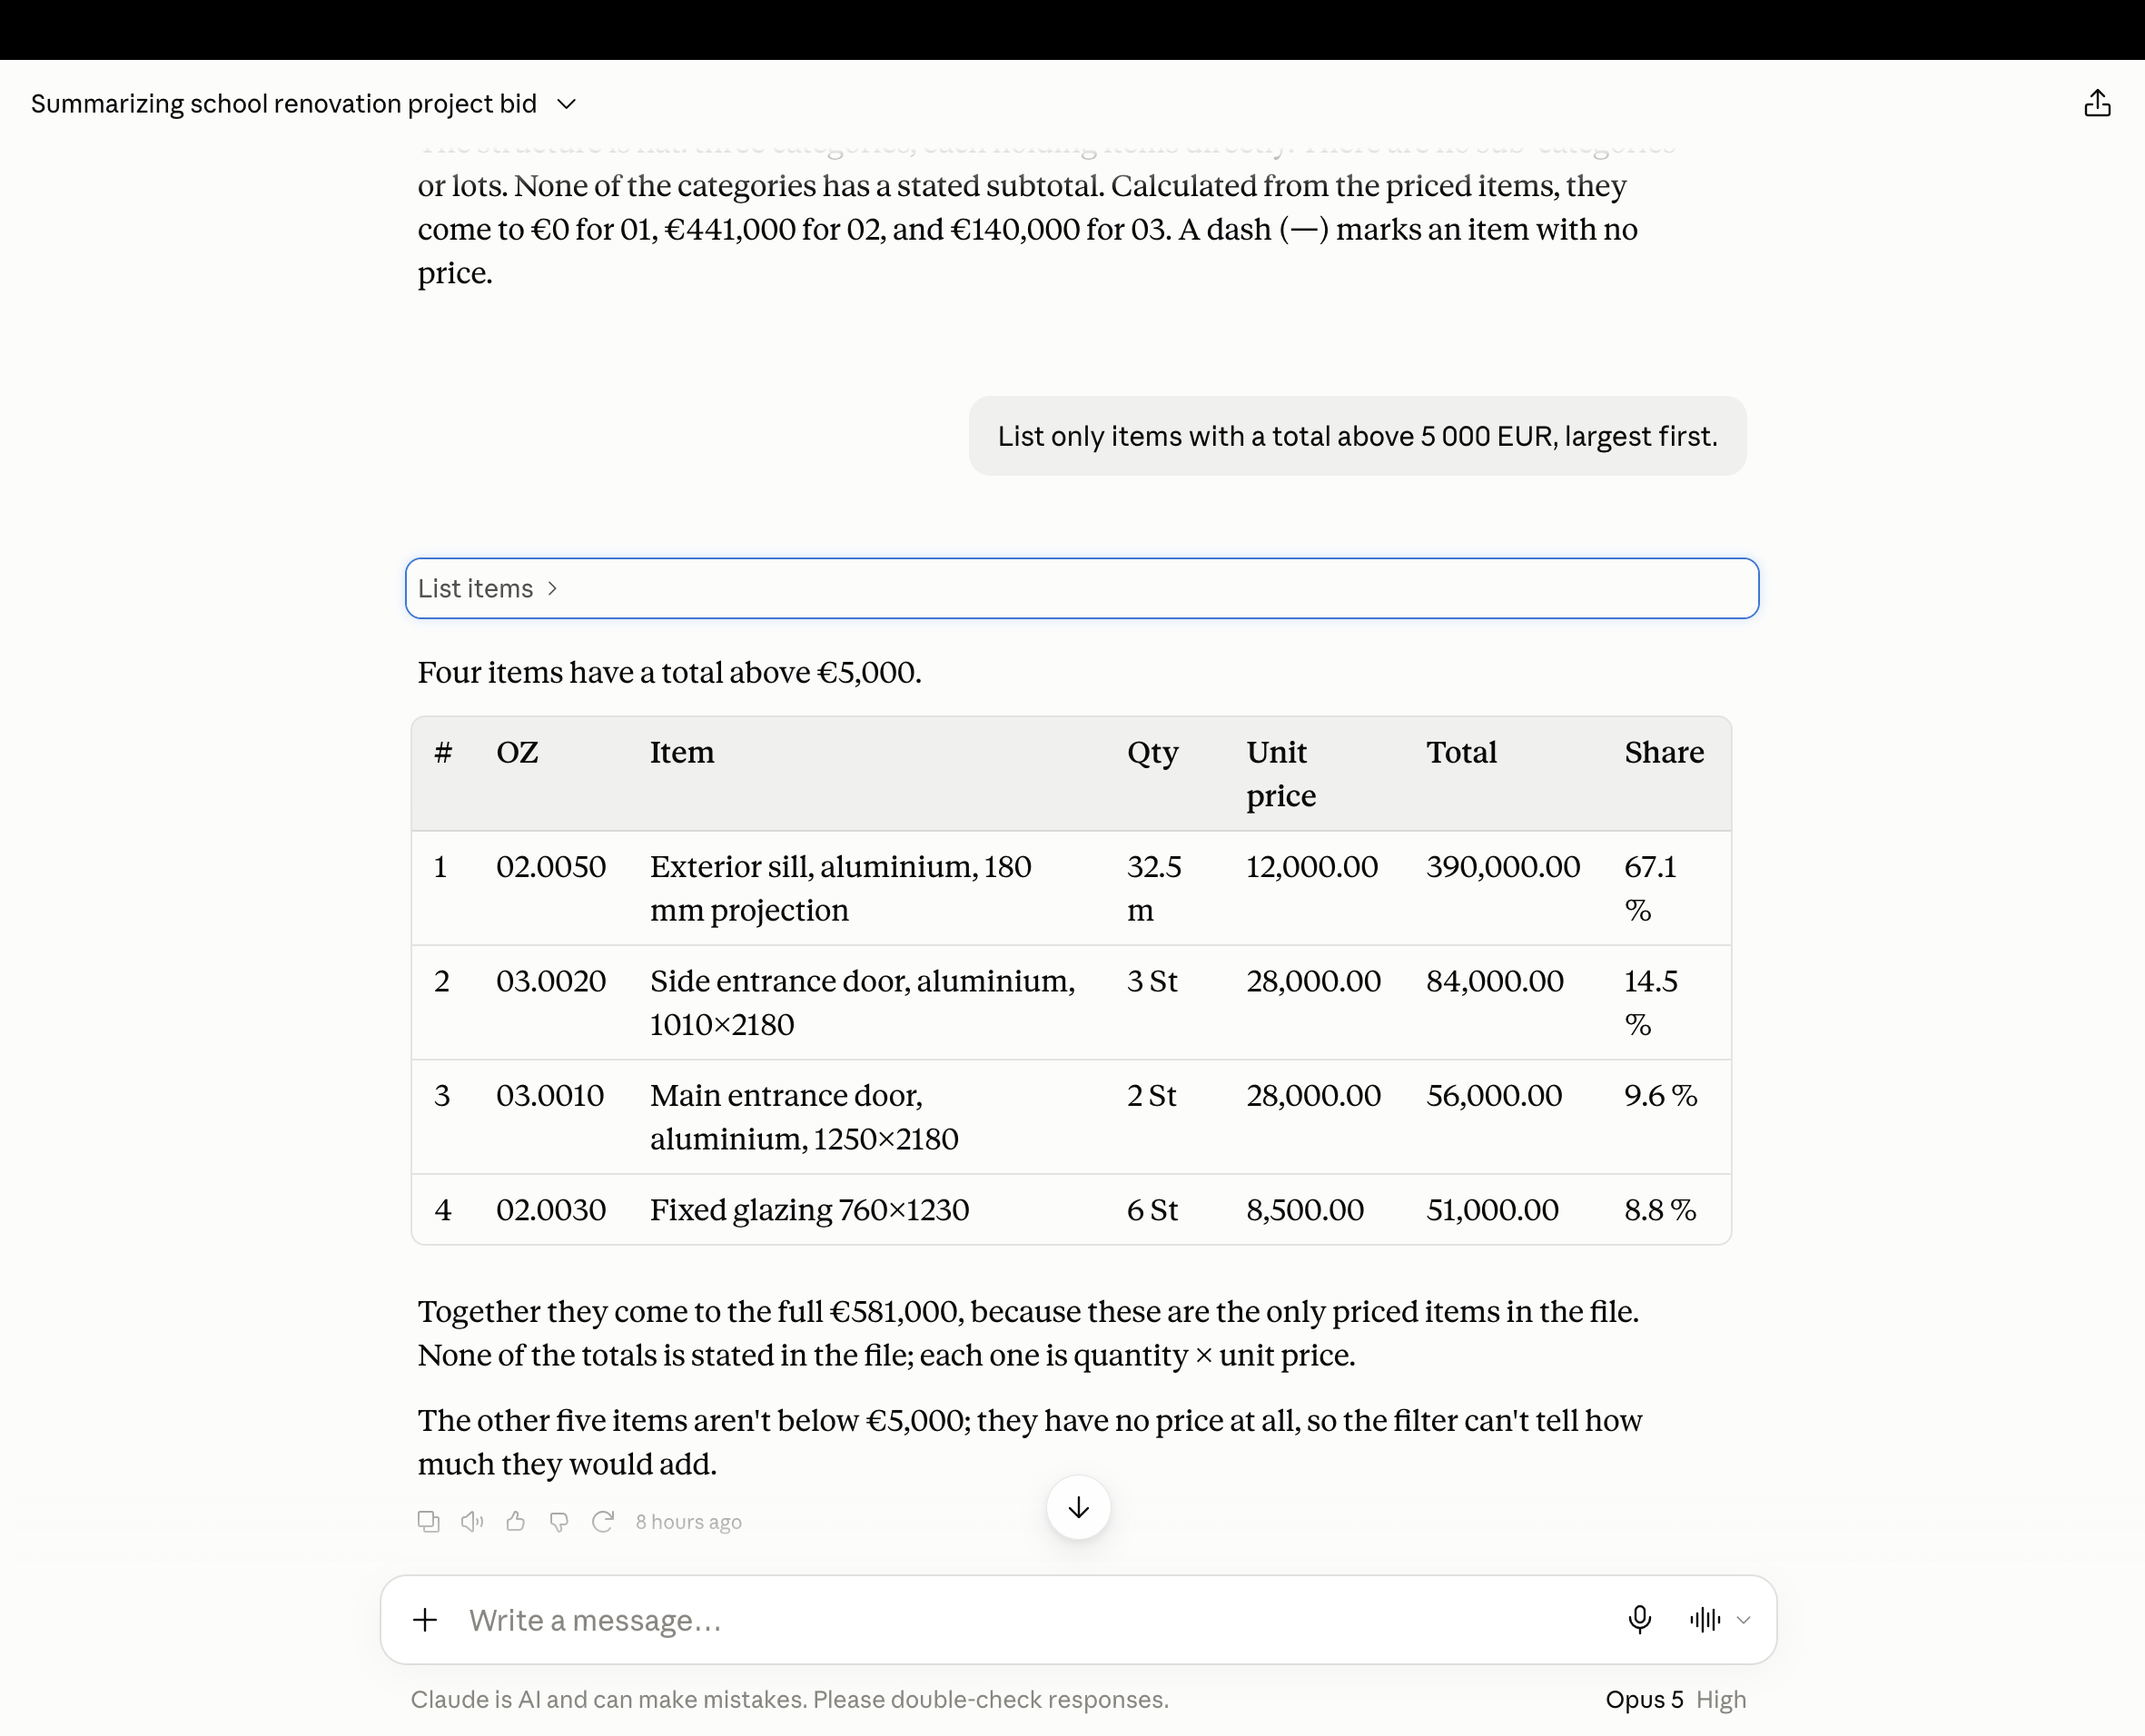Click the share value 9.6 %
This screenshot has width=2145, height=1736.
coord(1661,1095)
